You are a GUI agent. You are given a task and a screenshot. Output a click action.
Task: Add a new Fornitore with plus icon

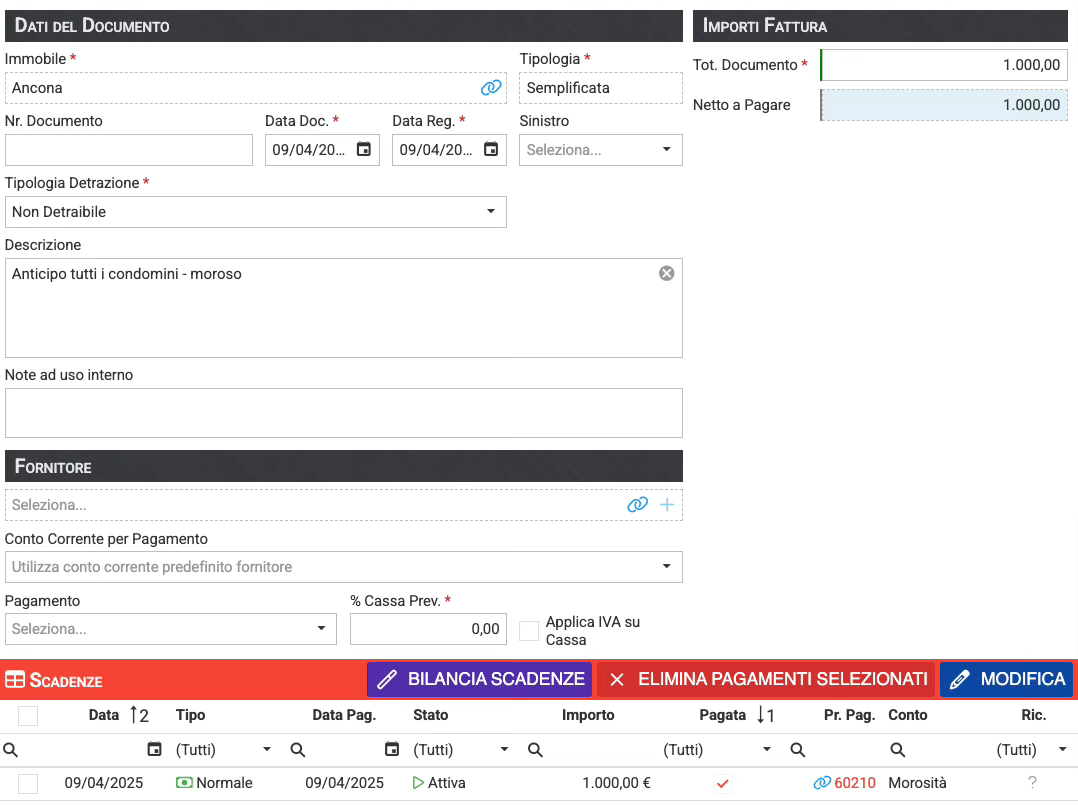coord(667,505)
